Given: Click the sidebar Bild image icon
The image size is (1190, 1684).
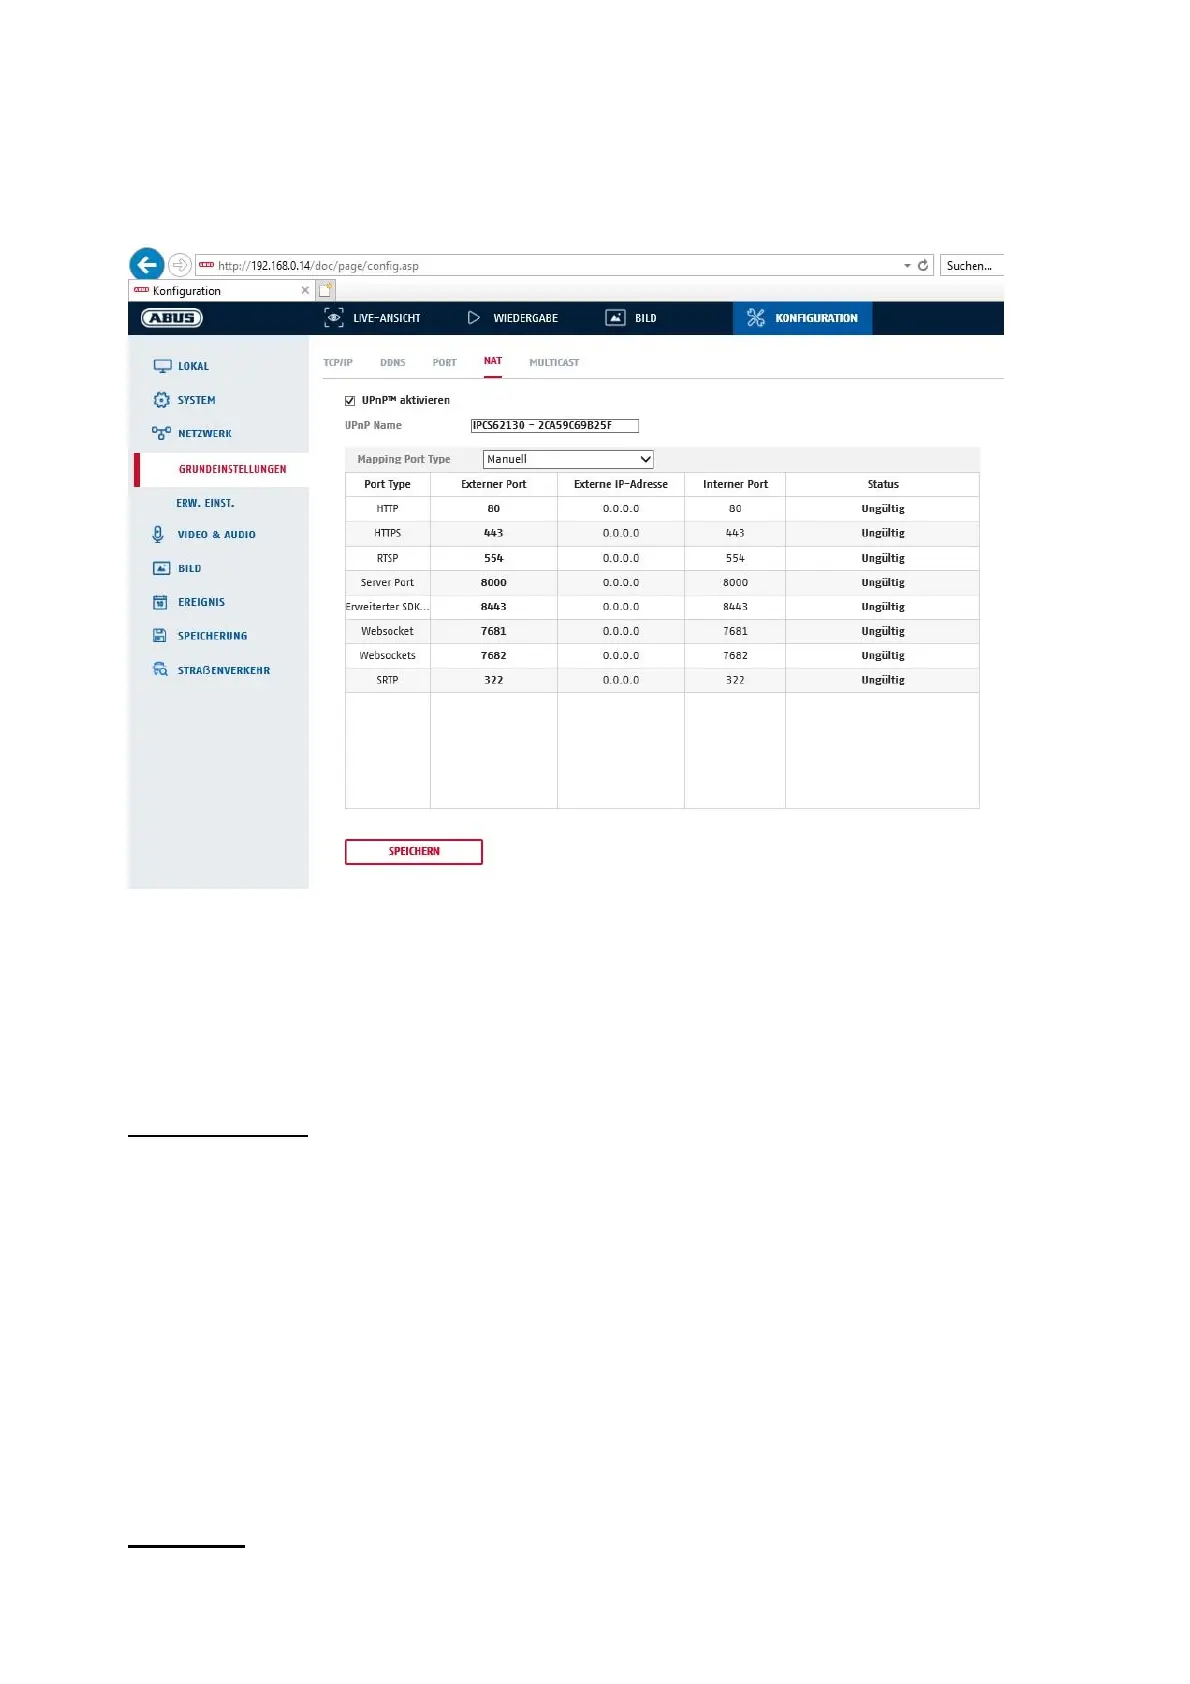Looking at the screenshot, I should tap(161, 568).
